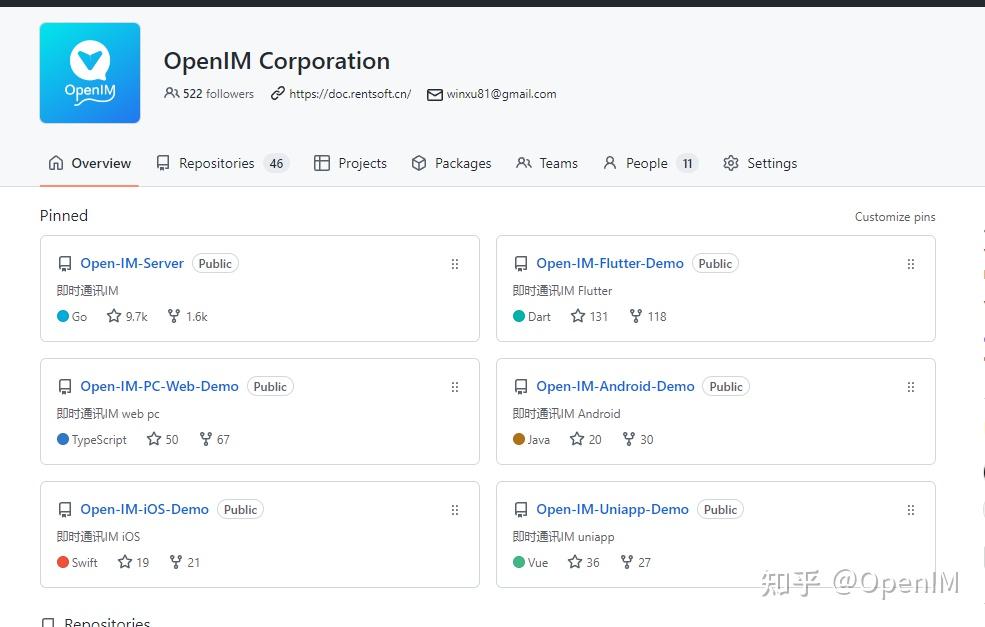Open the Open-IM-PC-Web-Demo repository link
This screenshot has height=627, width=985.
pos(160,386)
